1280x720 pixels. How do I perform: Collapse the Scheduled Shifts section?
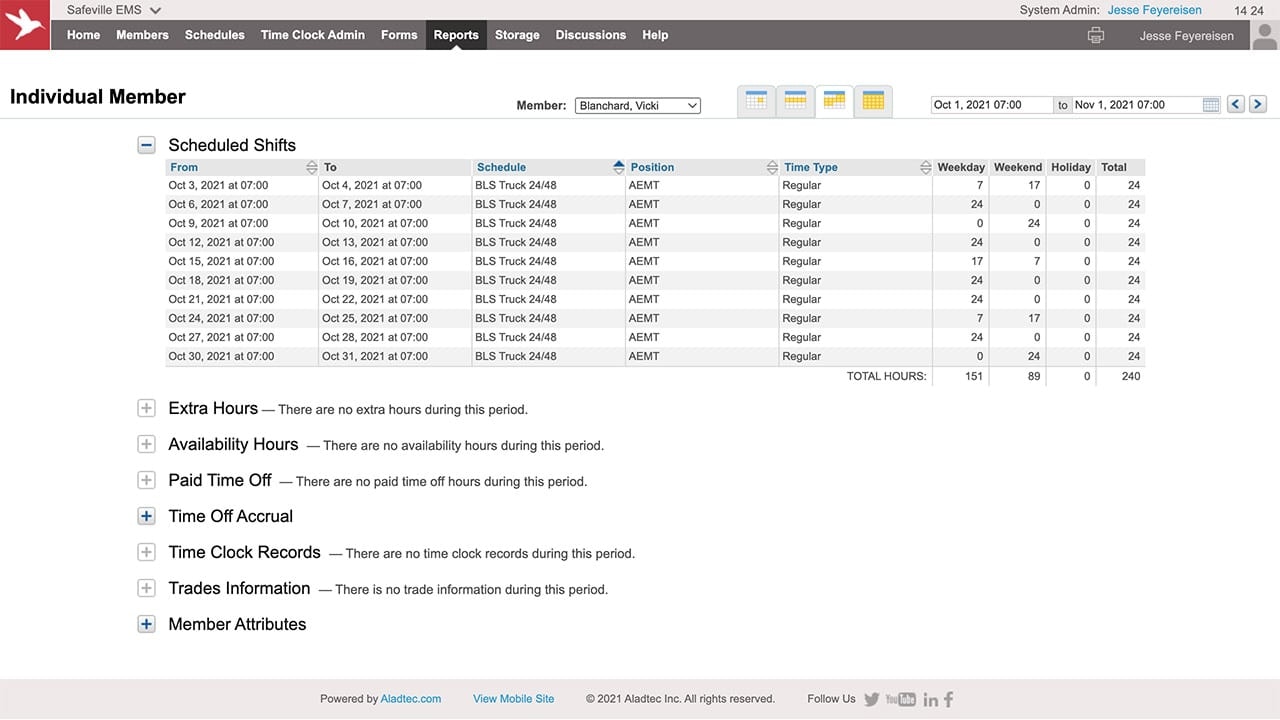146,145
